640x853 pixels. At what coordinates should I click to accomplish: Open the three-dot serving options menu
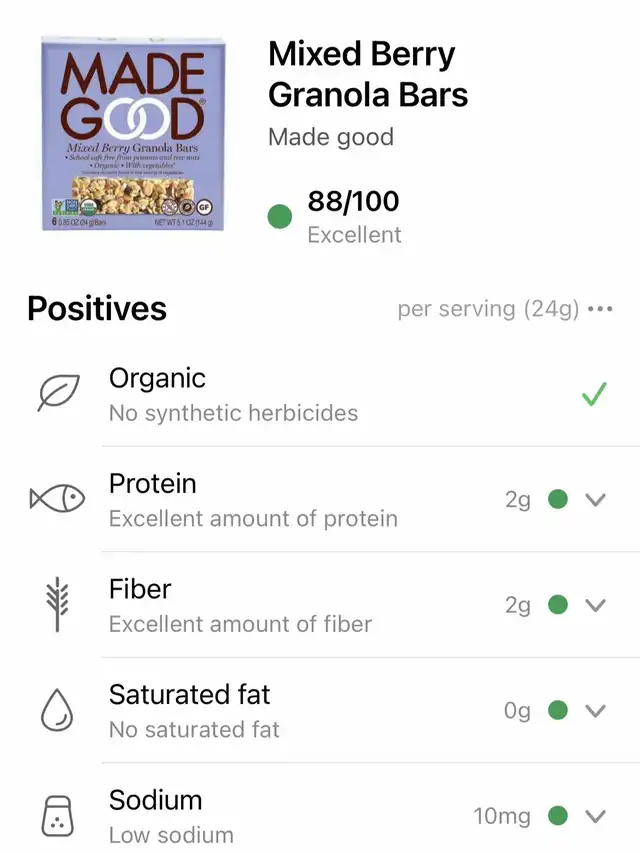point(601,309)
